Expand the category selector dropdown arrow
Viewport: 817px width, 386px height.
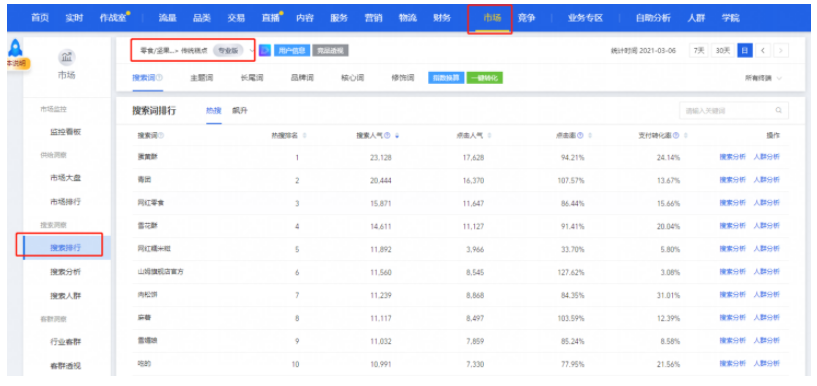252,51
